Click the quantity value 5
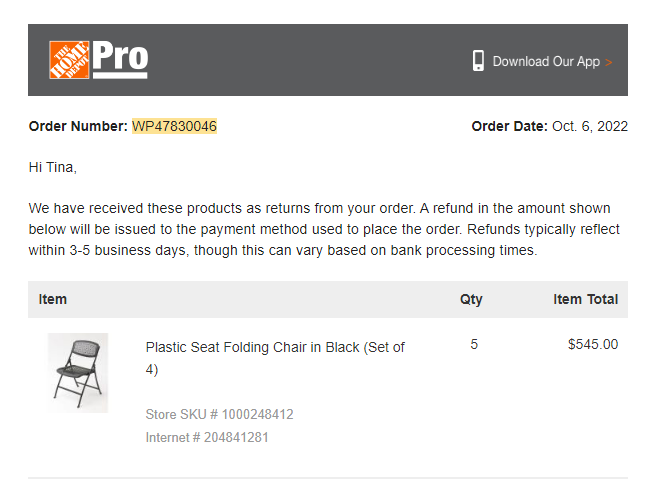 [x=474, y=344]
